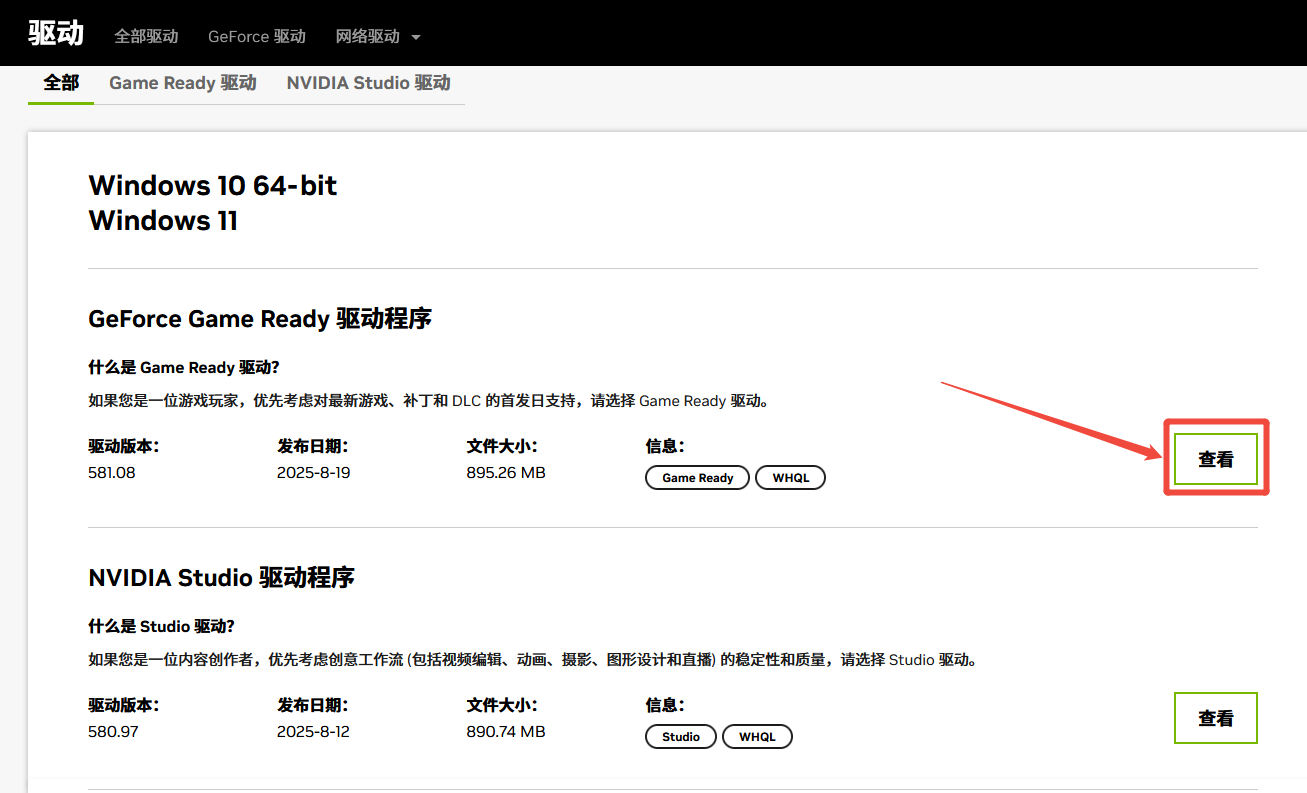Click the 什么是 Studio 驱动? text
This screenshot has height=793, width=1307.
tap(162, 626)
